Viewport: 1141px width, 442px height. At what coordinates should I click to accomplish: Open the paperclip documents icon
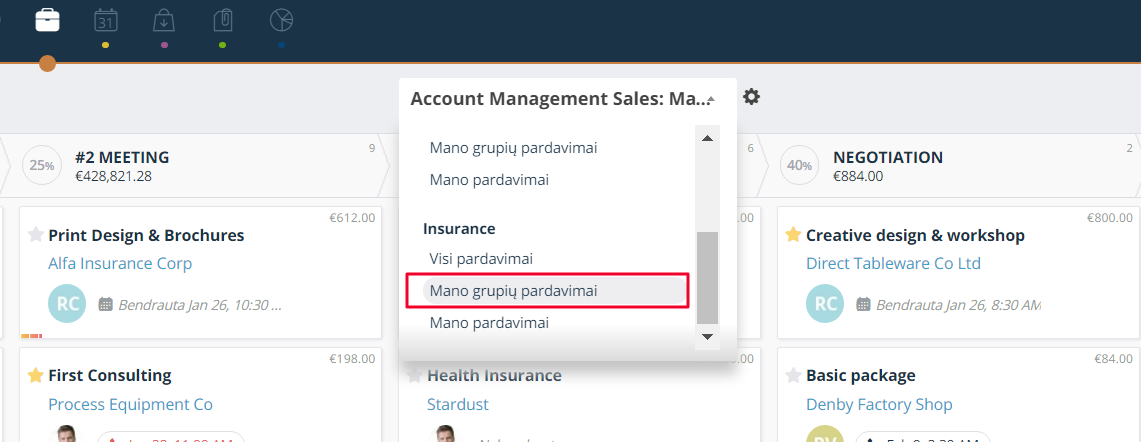(222, 20)
